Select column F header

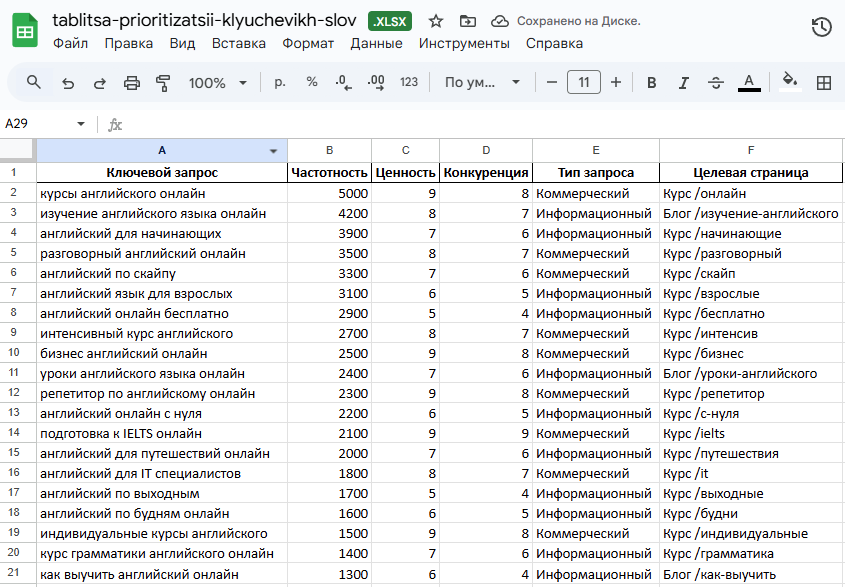point(751,150)
